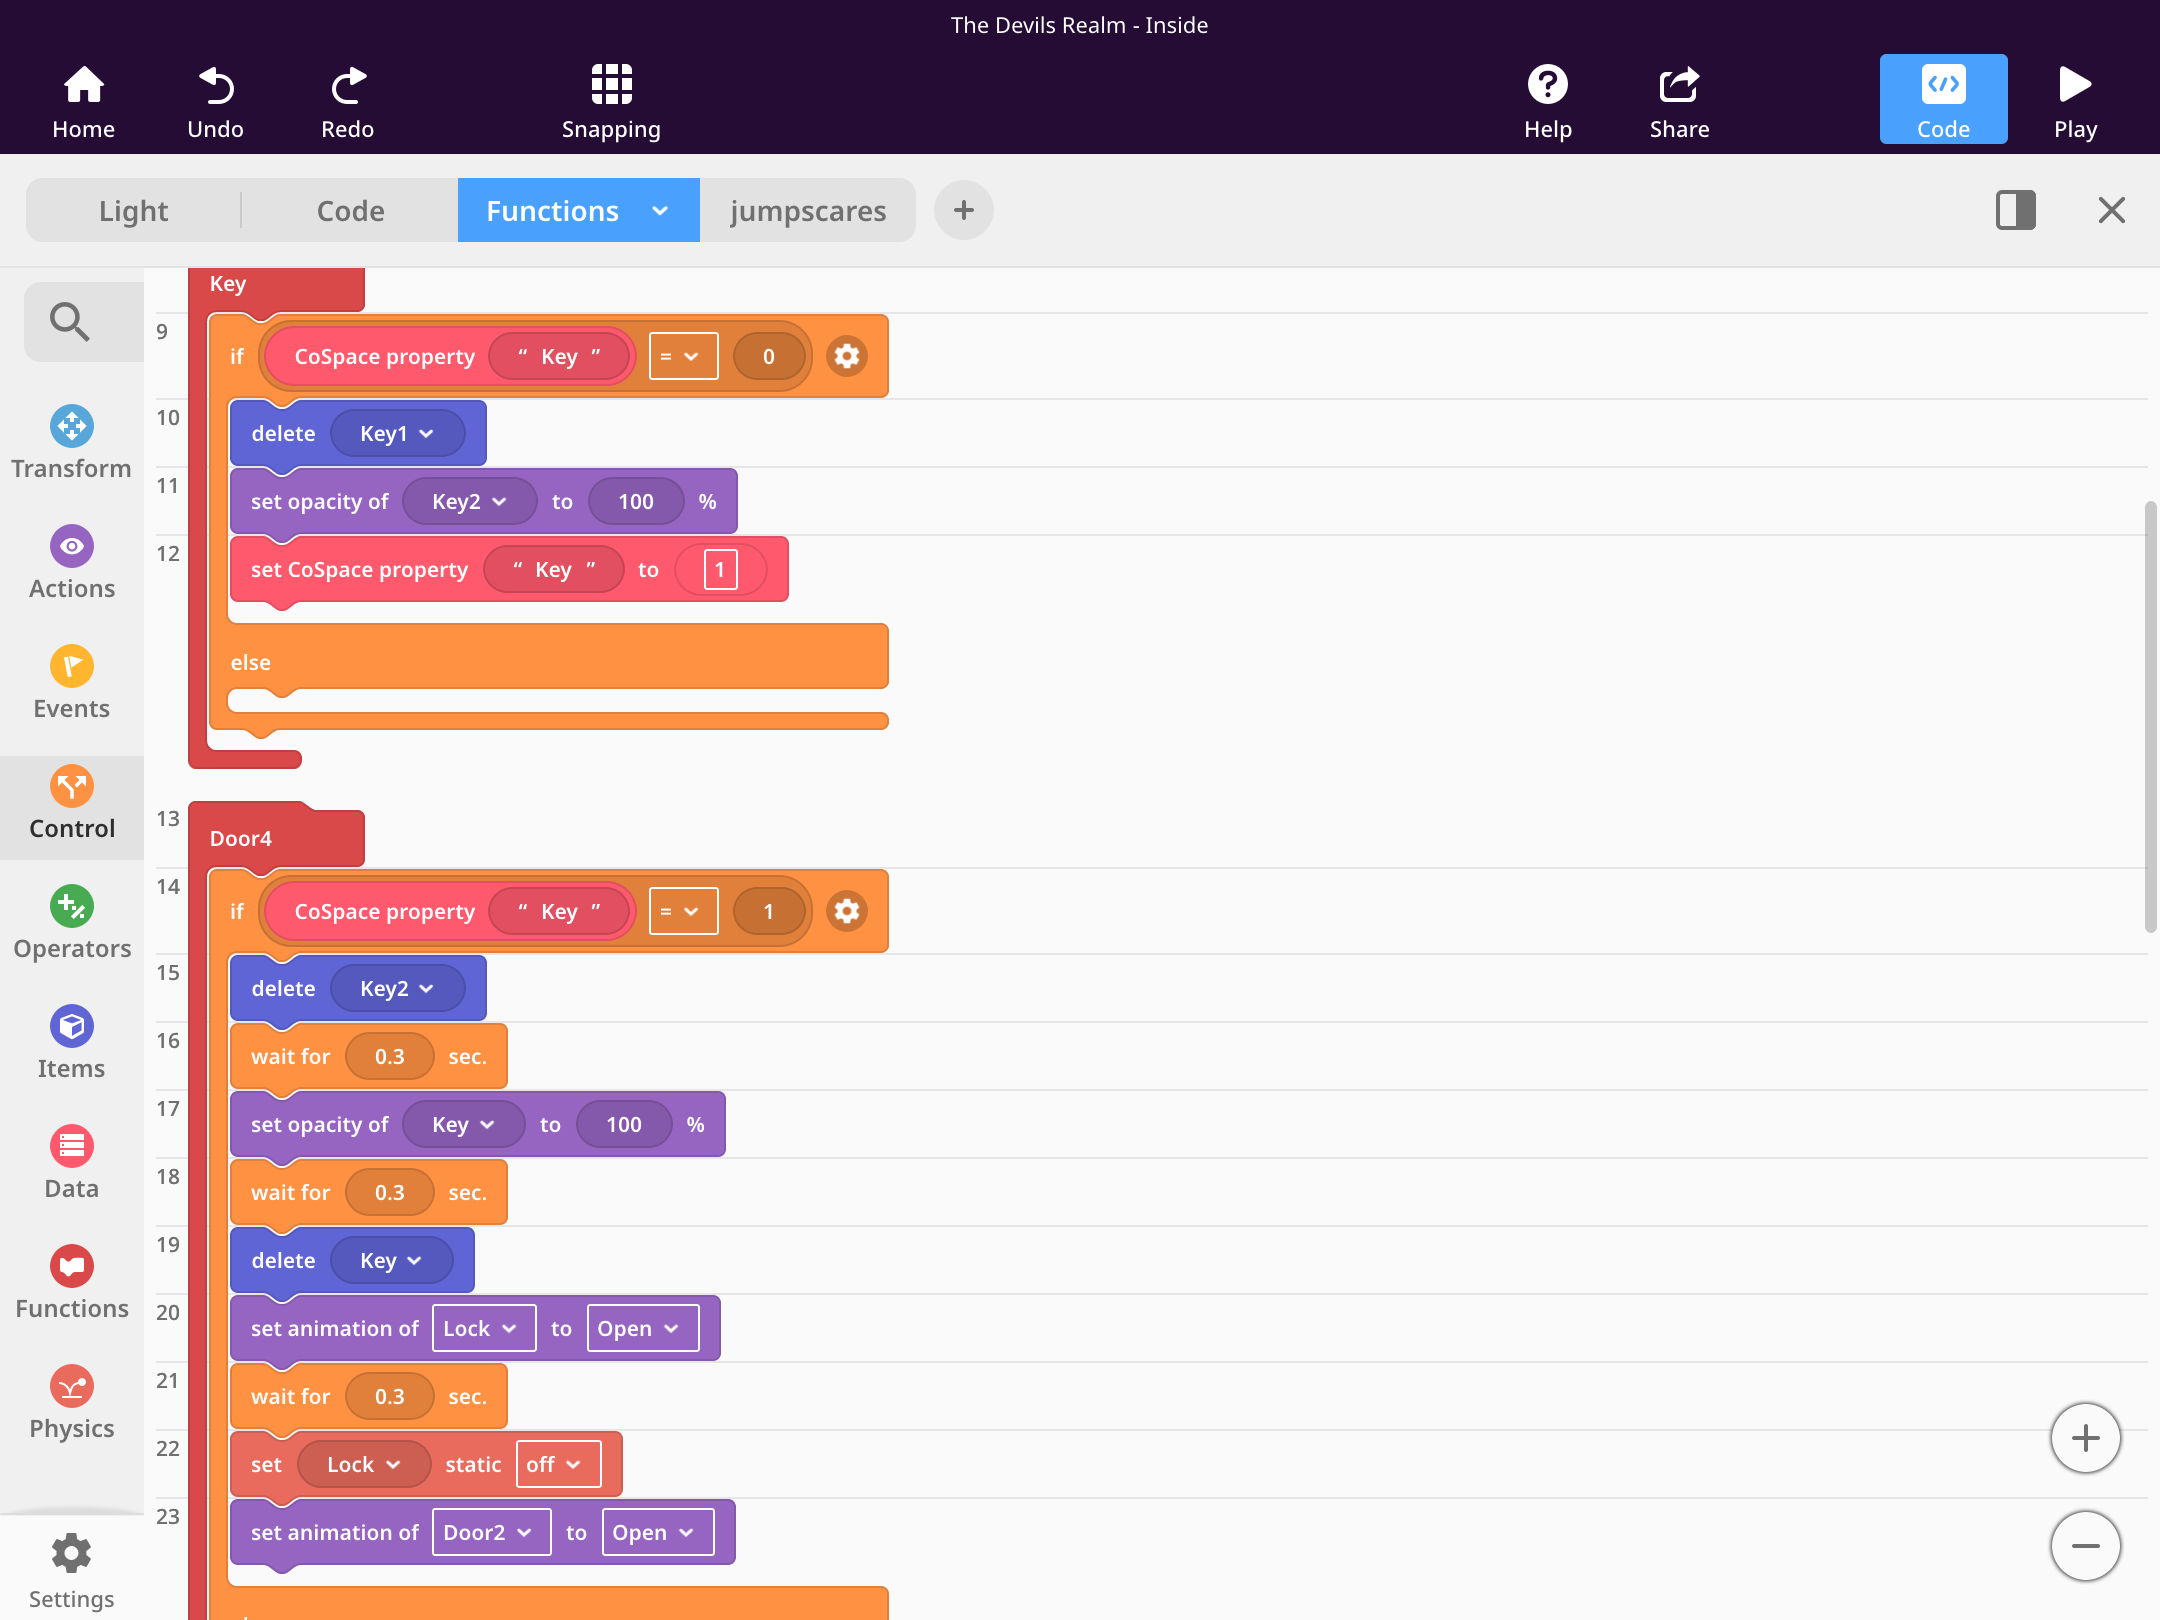This screenshot has height=1620, width=2160.
Task: Expand the static off dropdown
Action: pyautogui.click(x=558, y=1465)
